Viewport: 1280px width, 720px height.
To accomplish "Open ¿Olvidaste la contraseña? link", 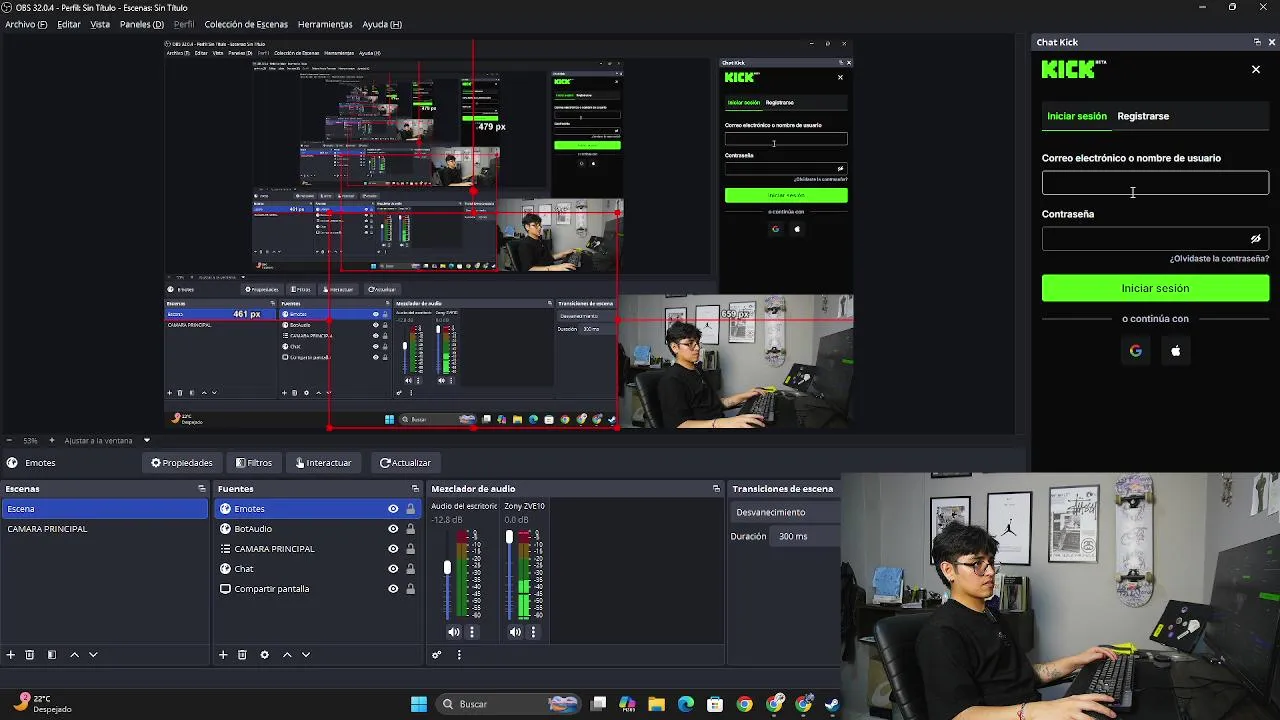I will pos(1219,259).
